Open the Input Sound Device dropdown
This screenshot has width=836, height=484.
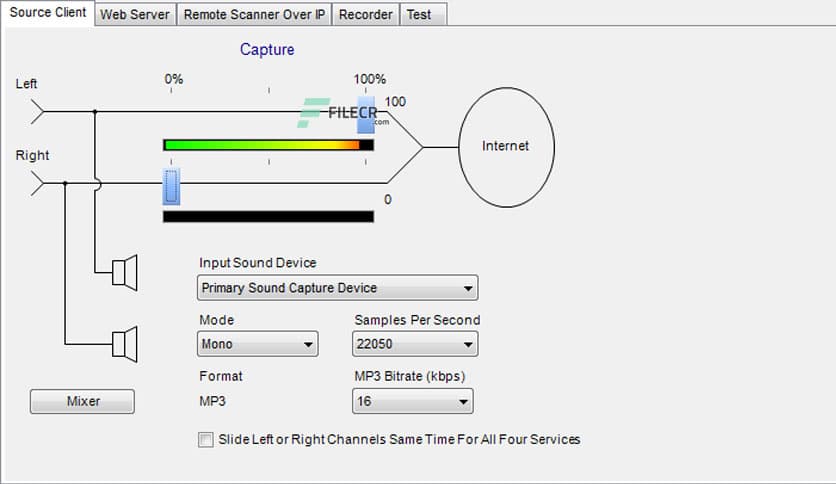click(337, 288)
